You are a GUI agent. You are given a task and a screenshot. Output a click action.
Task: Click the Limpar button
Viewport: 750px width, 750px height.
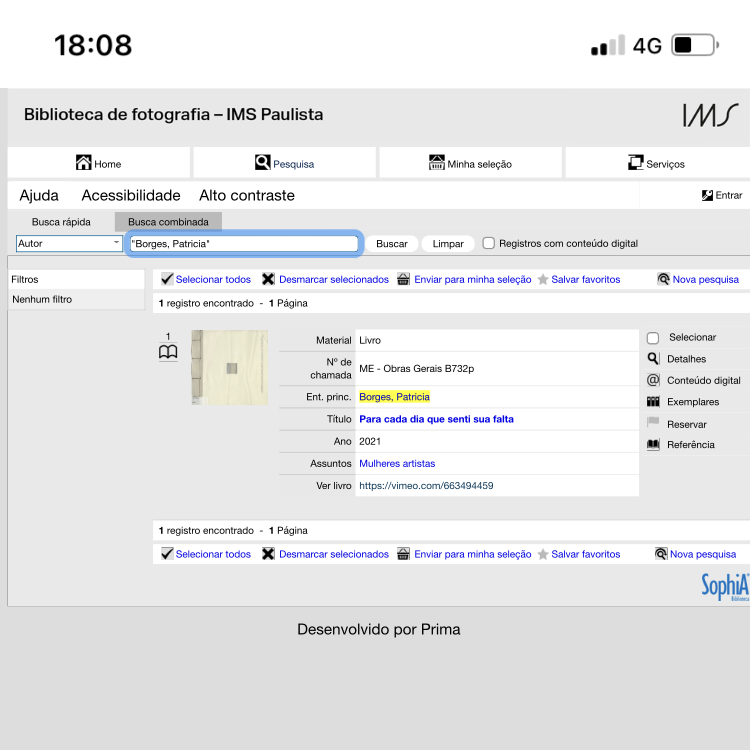click(448, 243)
